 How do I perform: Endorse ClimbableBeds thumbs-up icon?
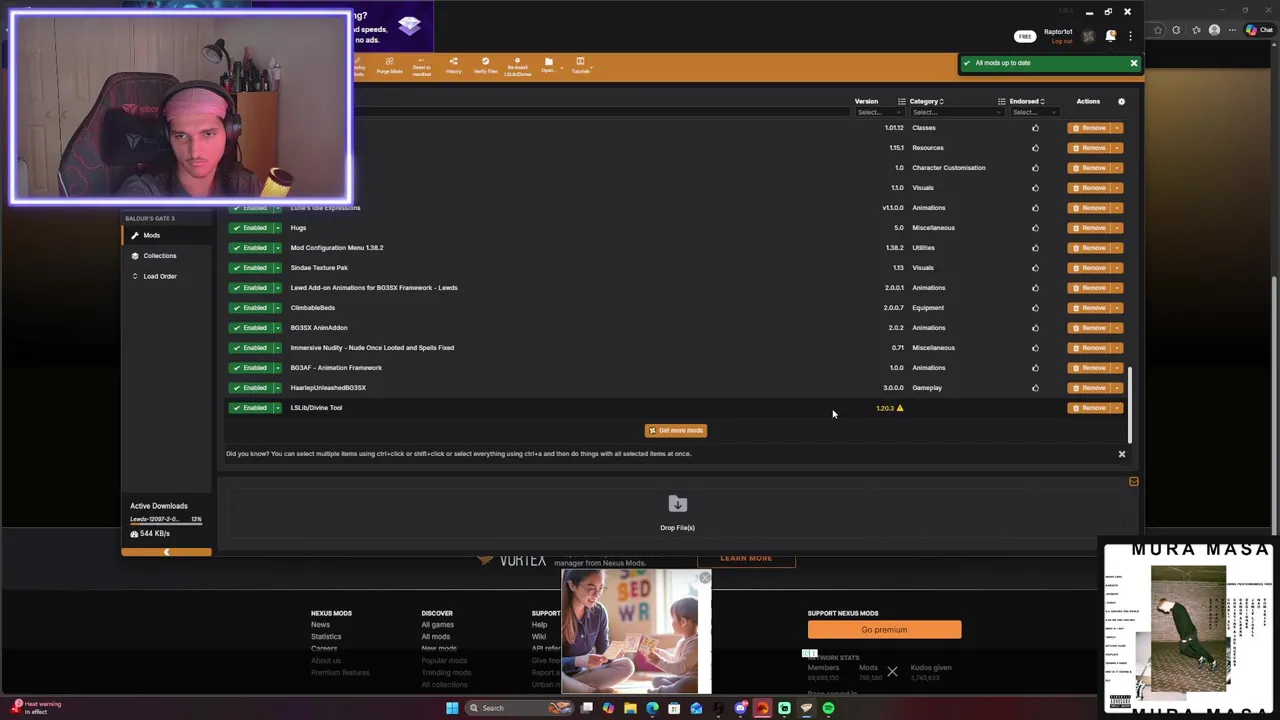[x=1035, y=308]
